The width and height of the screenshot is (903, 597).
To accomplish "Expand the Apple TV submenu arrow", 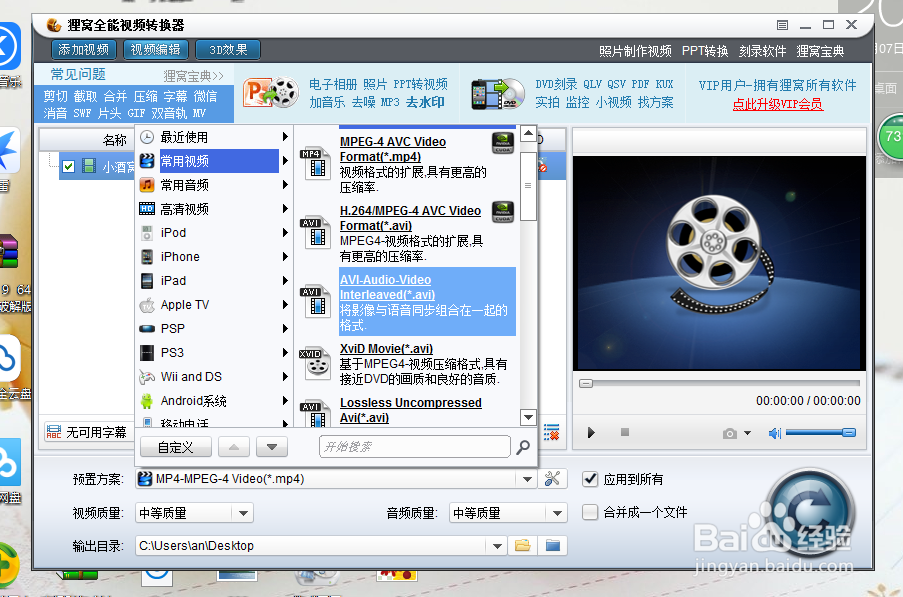I will (285, 305).
